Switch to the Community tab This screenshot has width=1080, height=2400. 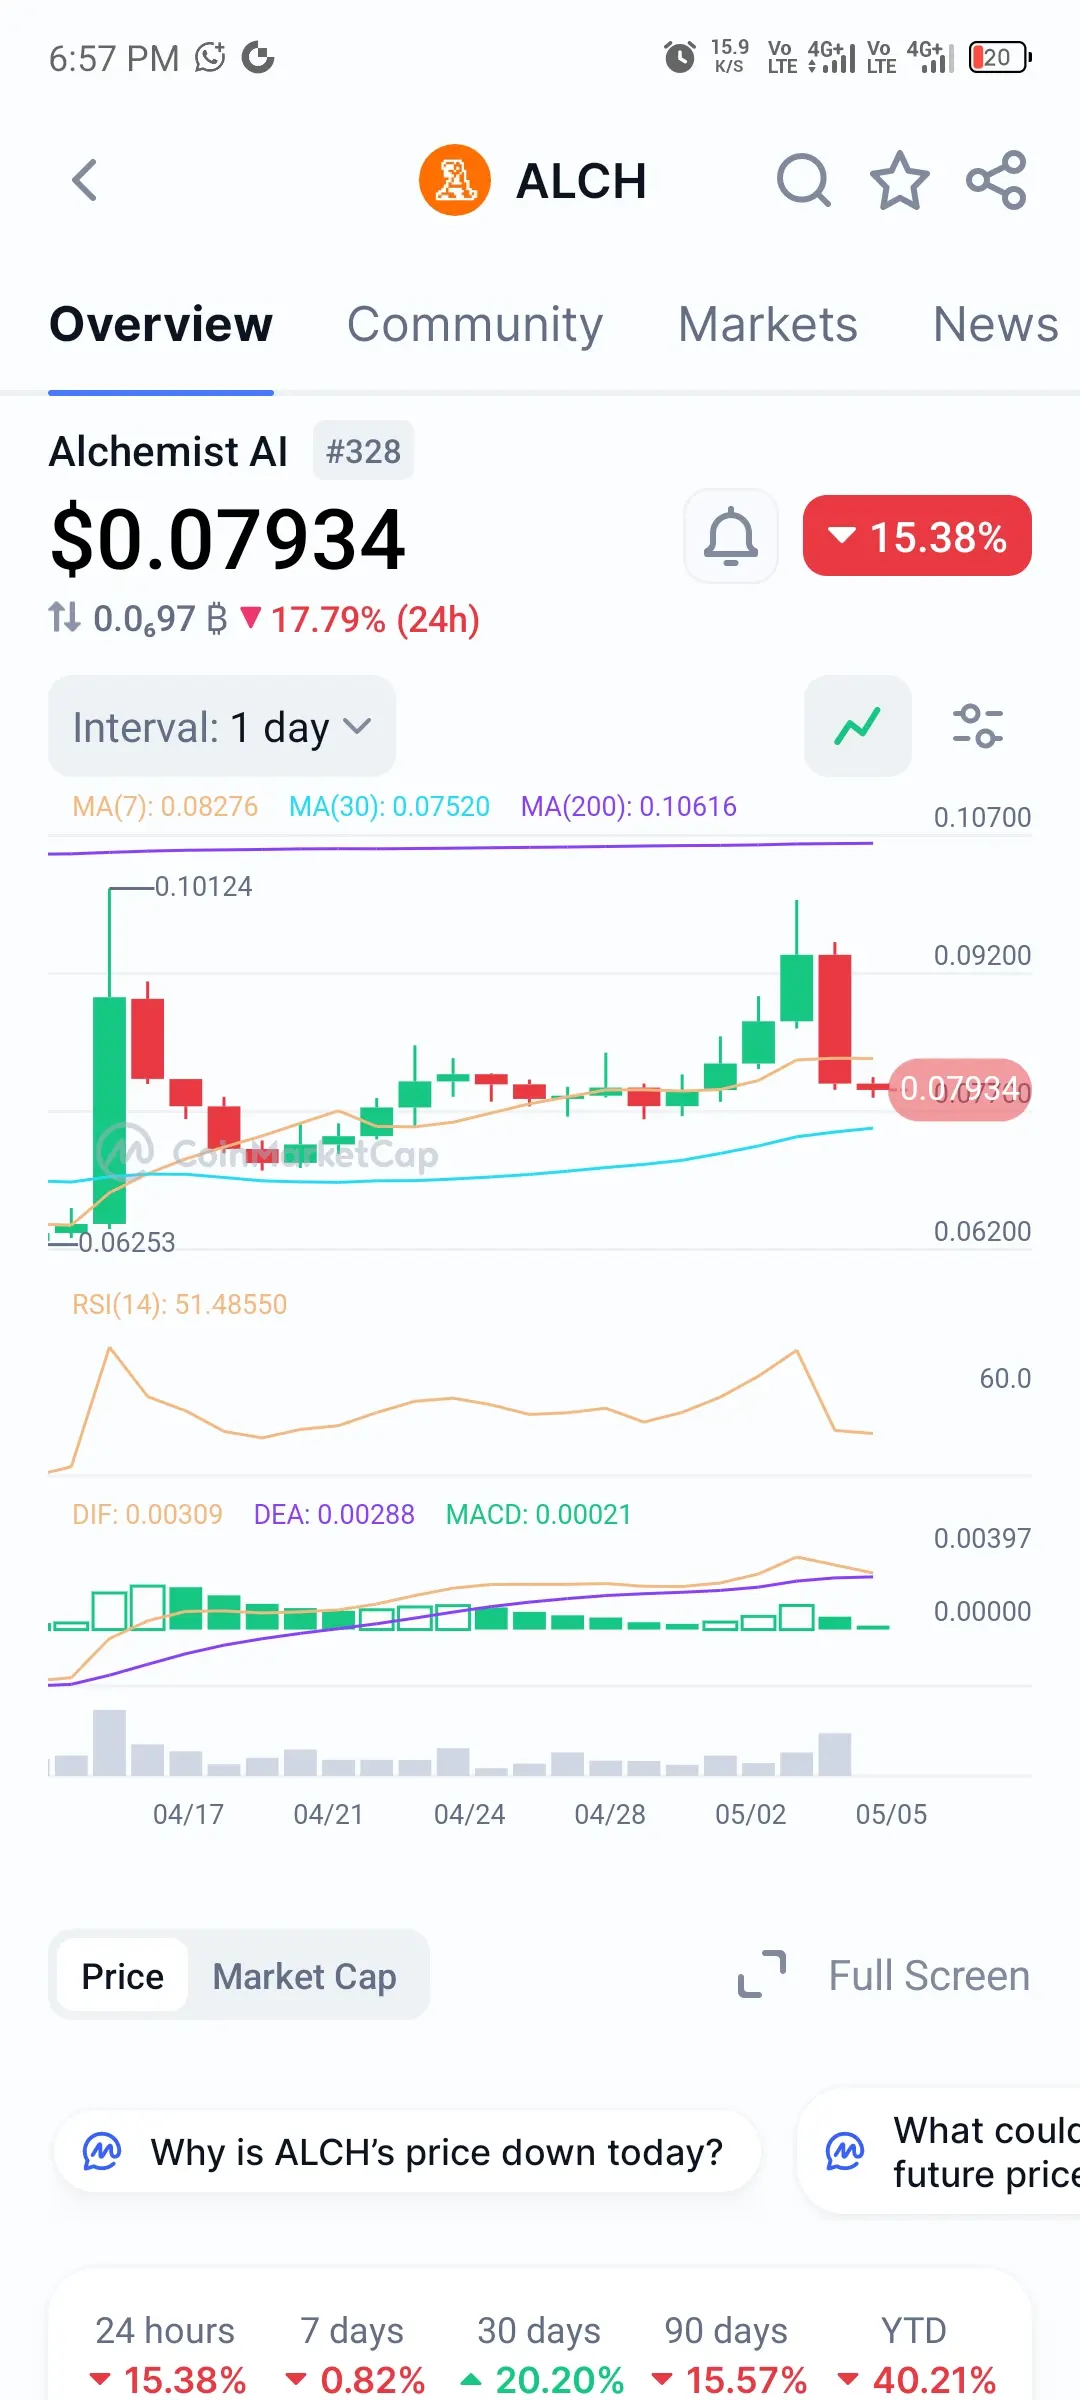coord(475,324)
